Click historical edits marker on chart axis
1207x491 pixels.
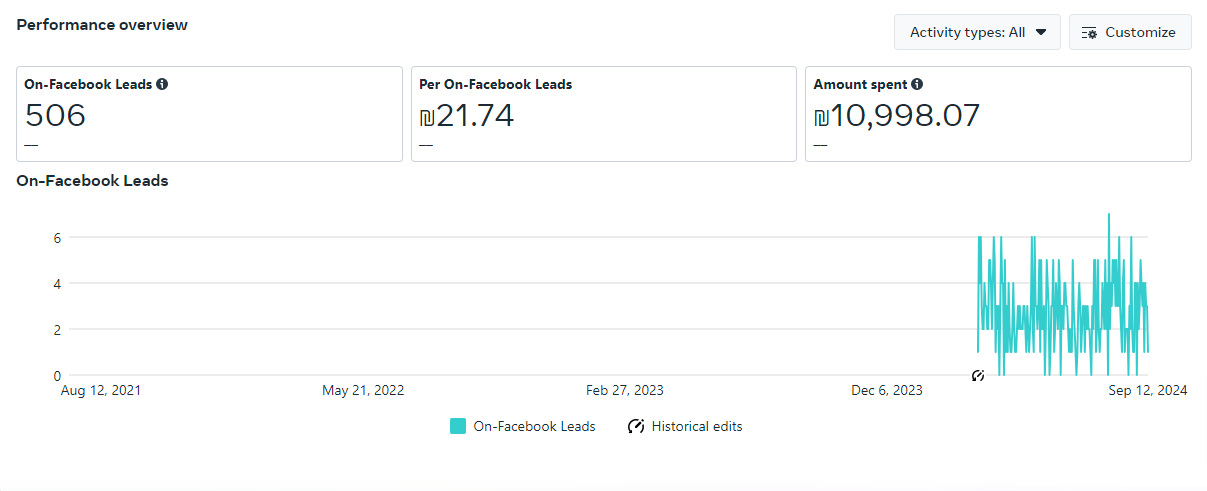click(978, 375)
